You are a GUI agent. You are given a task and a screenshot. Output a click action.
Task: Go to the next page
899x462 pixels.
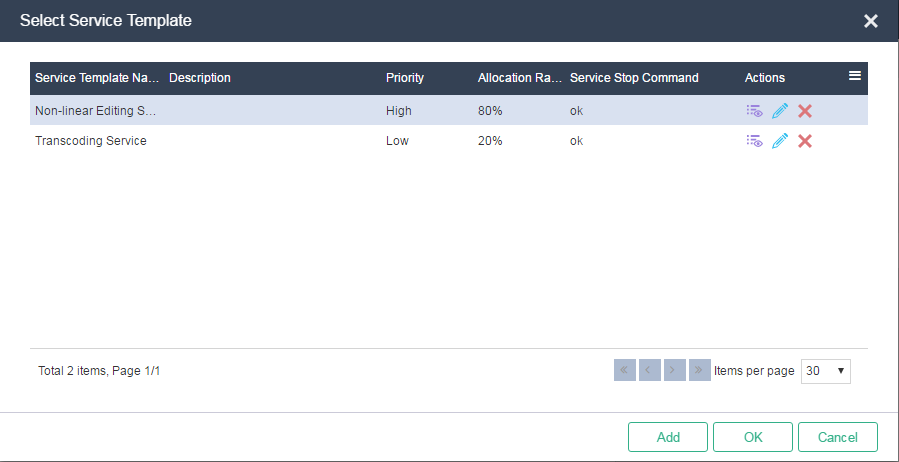point(675,370)
